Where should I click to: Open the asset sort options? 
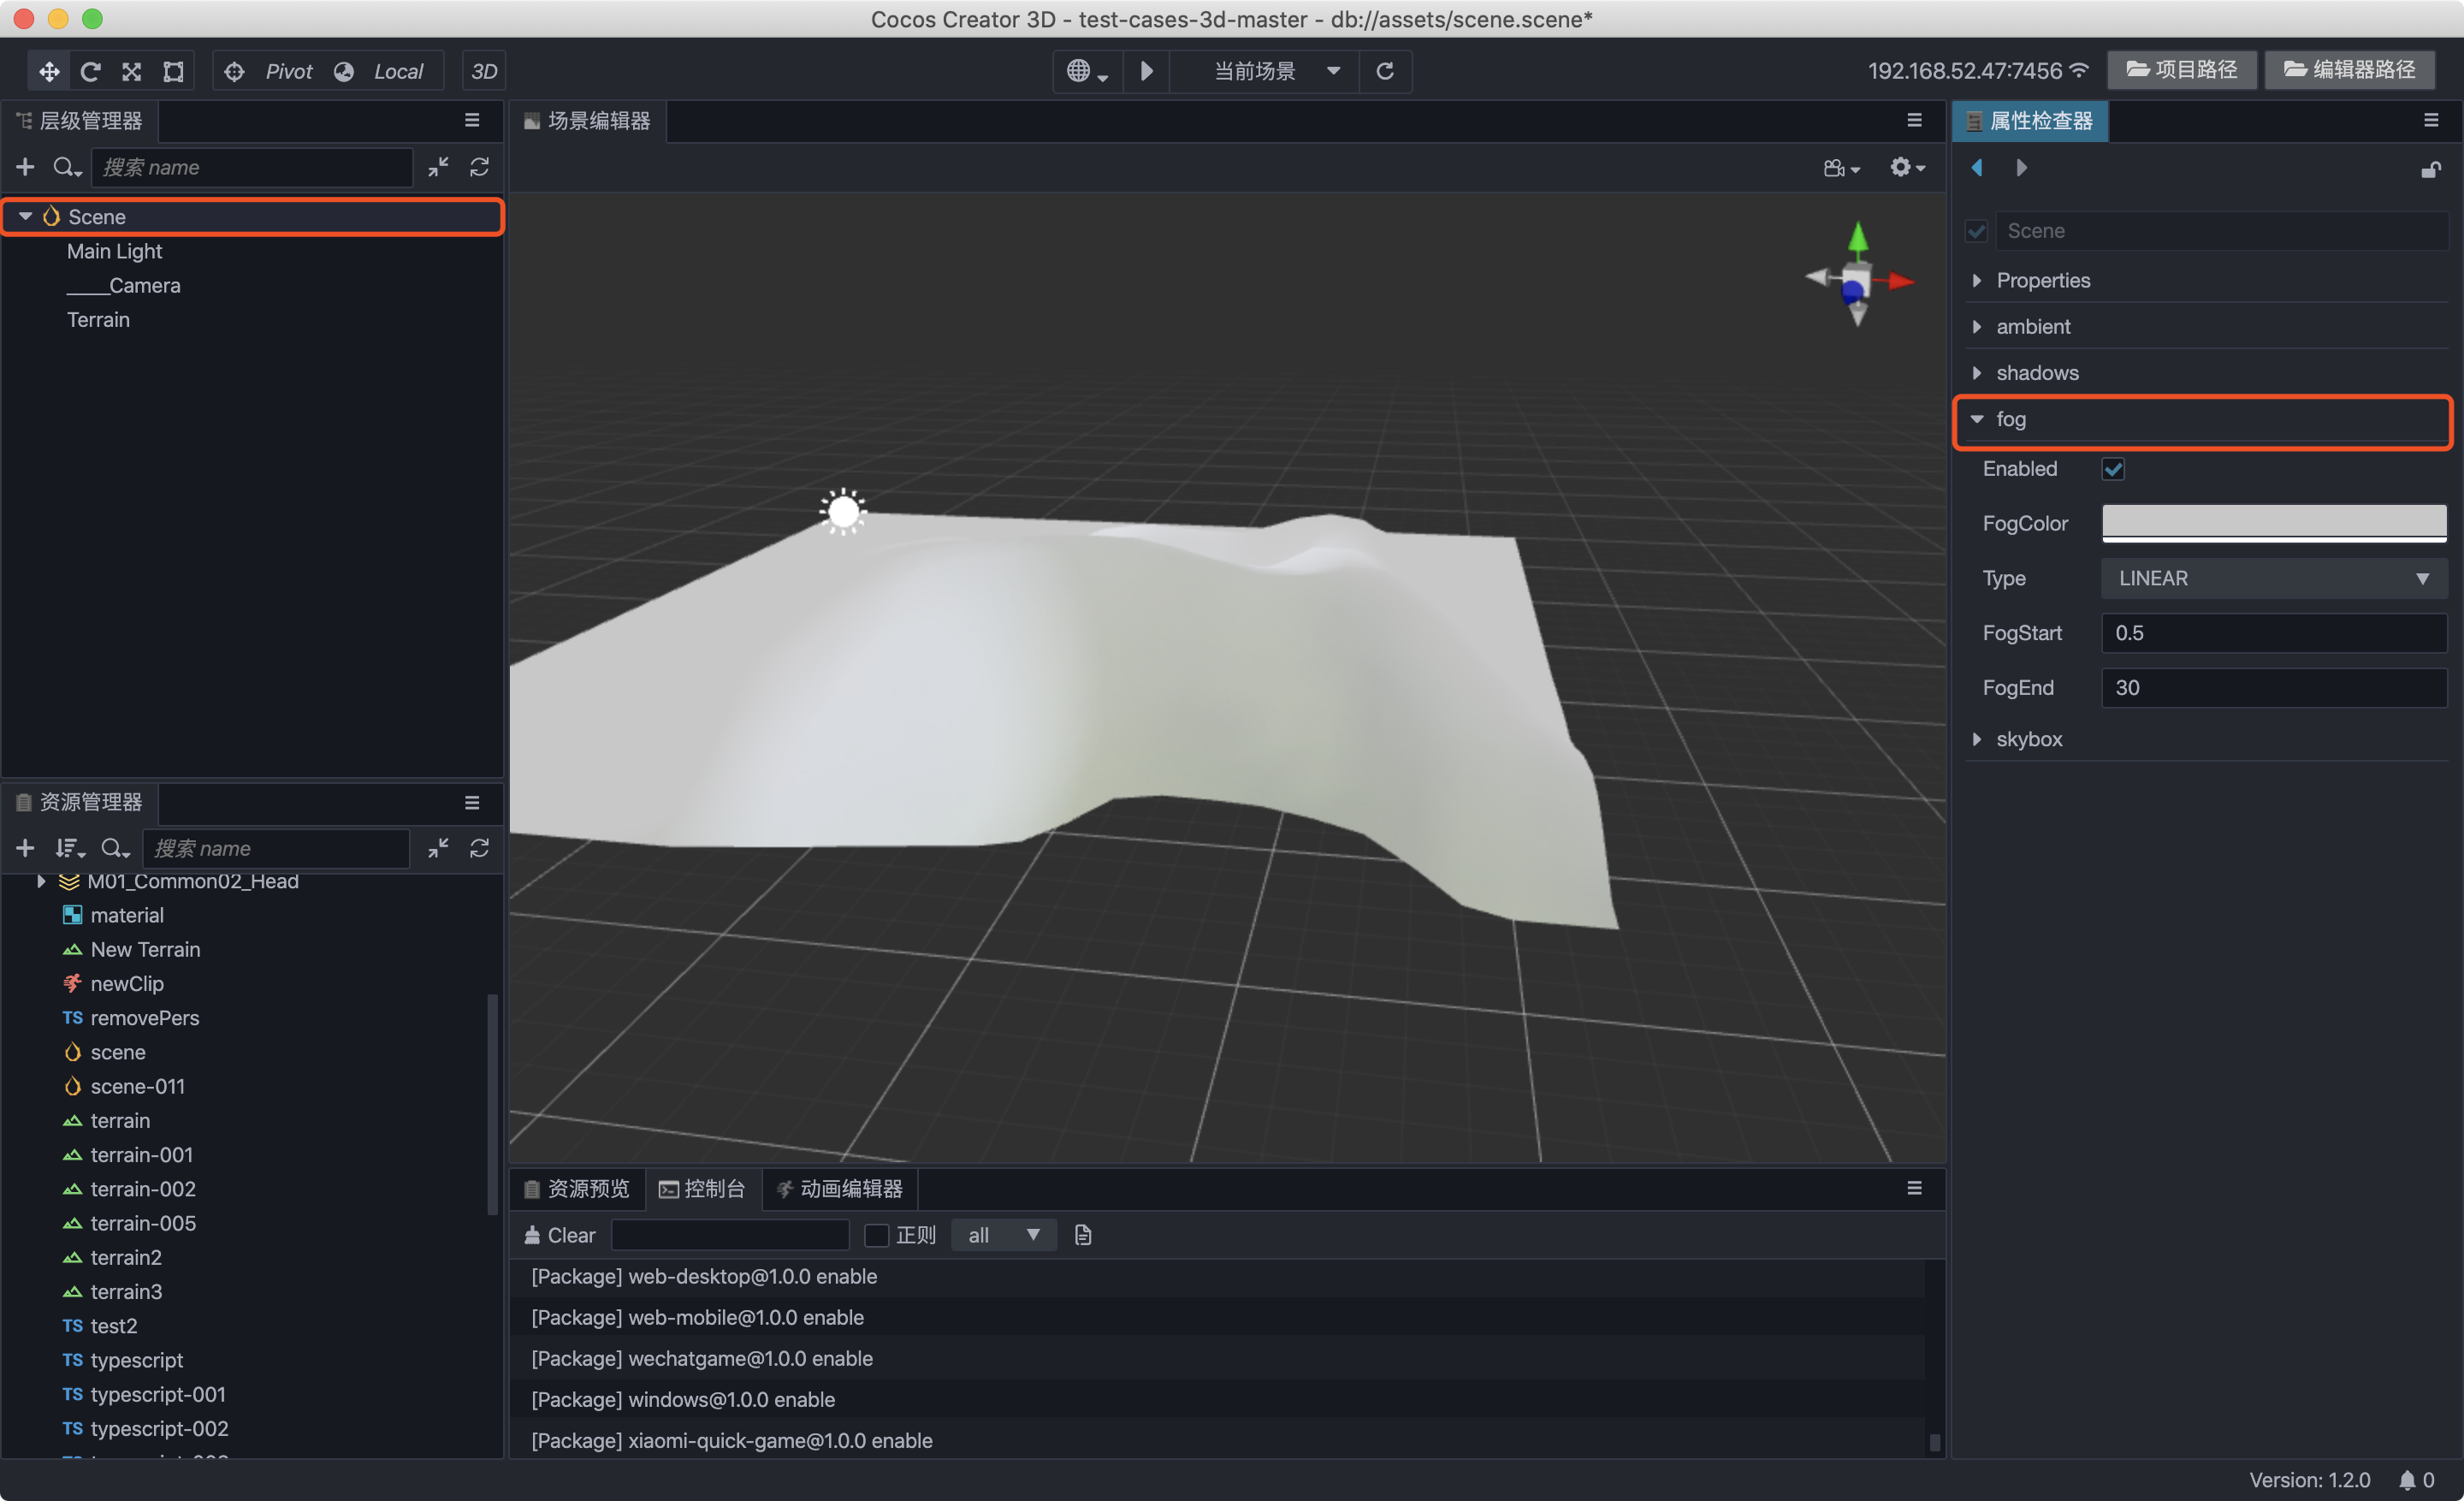70,848
